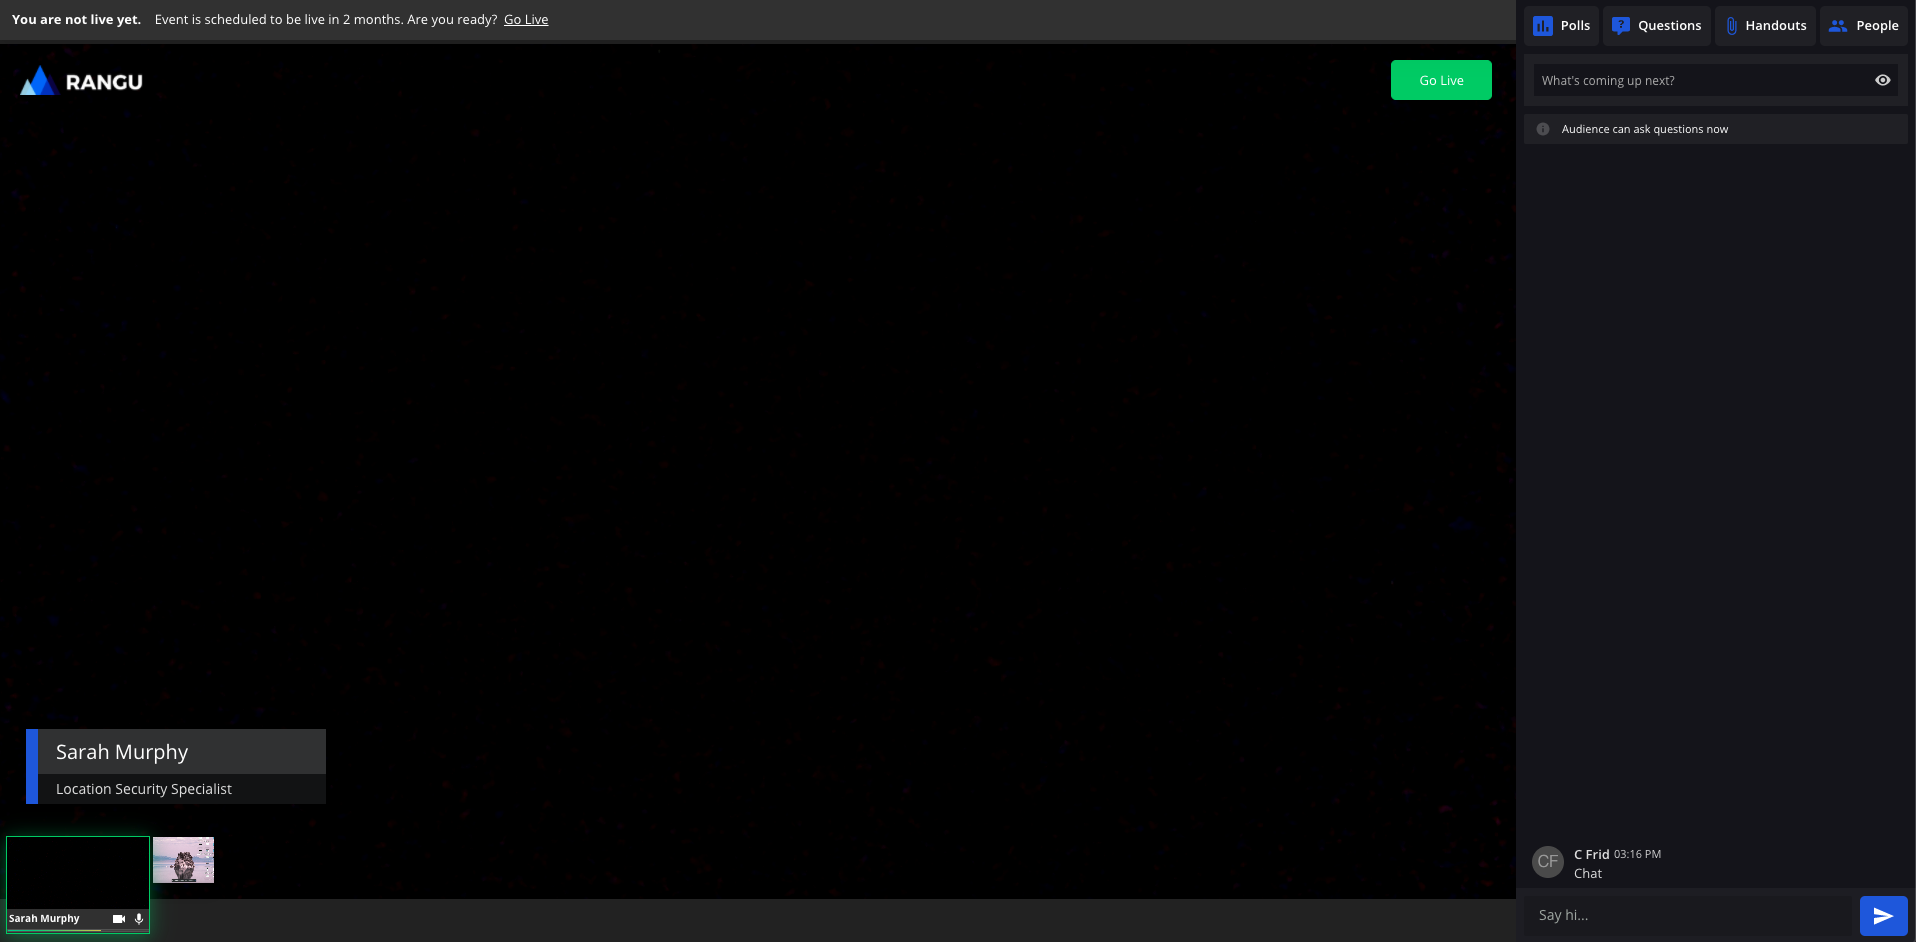This screenshot has width=1916, height=942.
Task: Send the chat message with arrow icon
Action: click(x=1882, y=915)
